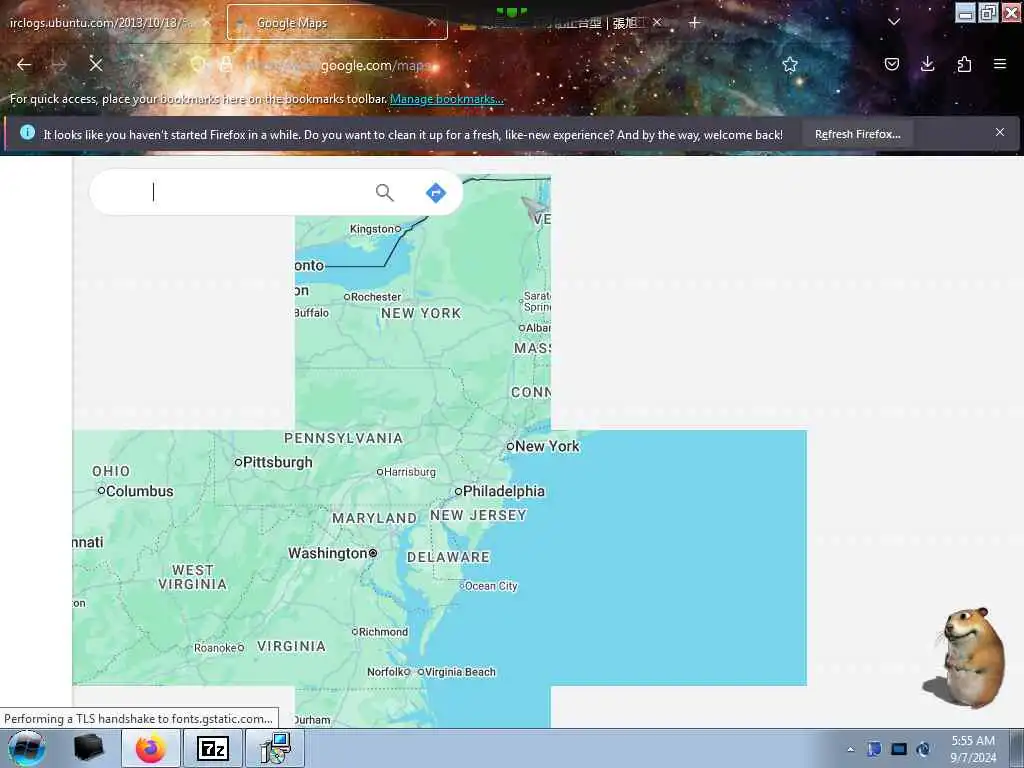This screenshot has height=768, width=1024.
Task: Open the black folder taskbar icon
Action: pos(89,748)
